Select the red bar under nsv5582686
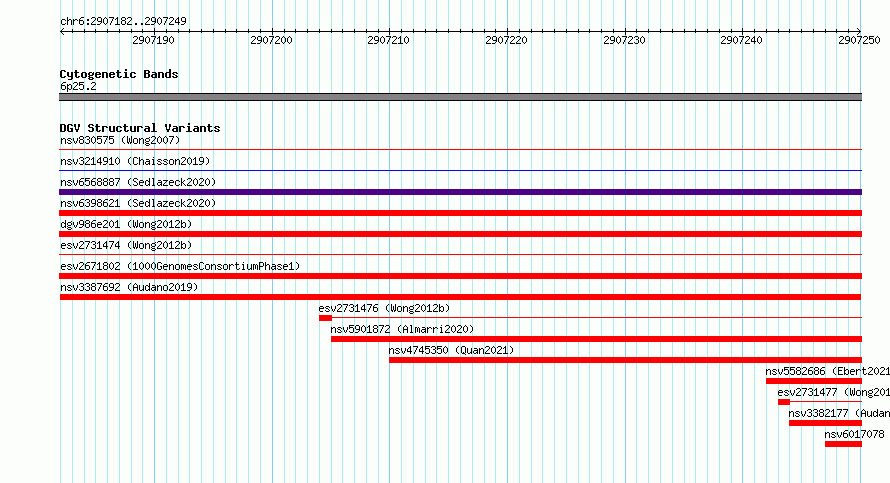The width and height of the screenshot is (890, 483). tap(814, 381)
